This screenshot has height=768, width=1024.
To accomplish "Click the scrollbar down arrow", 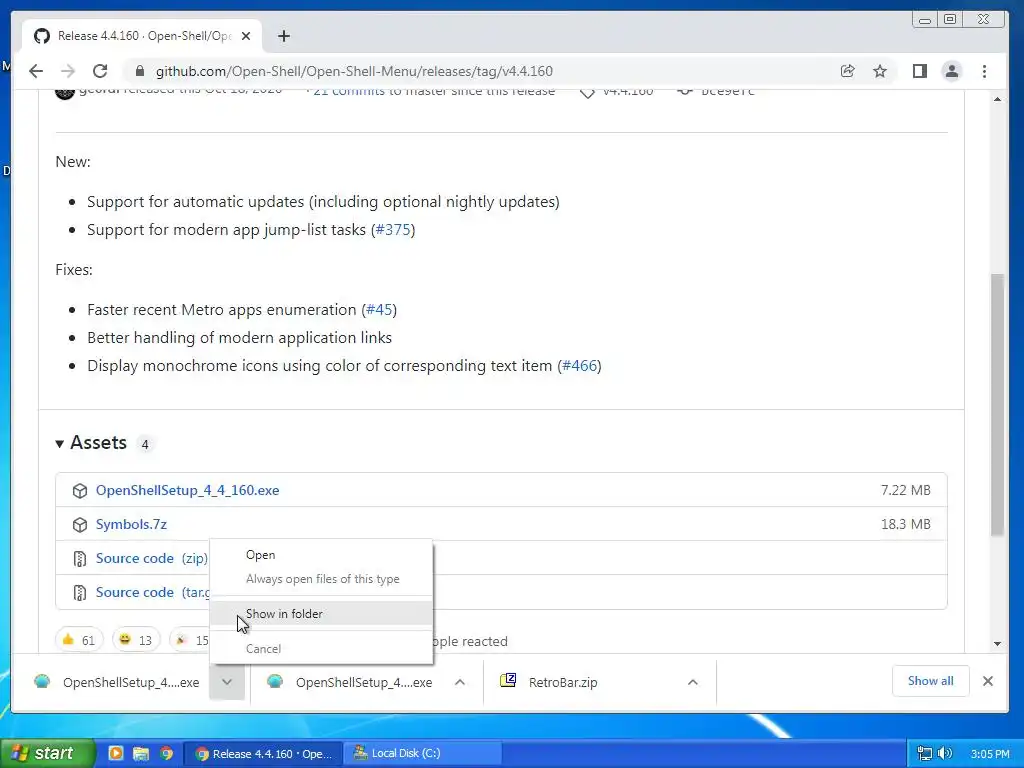I will click(x=997, y=643).
